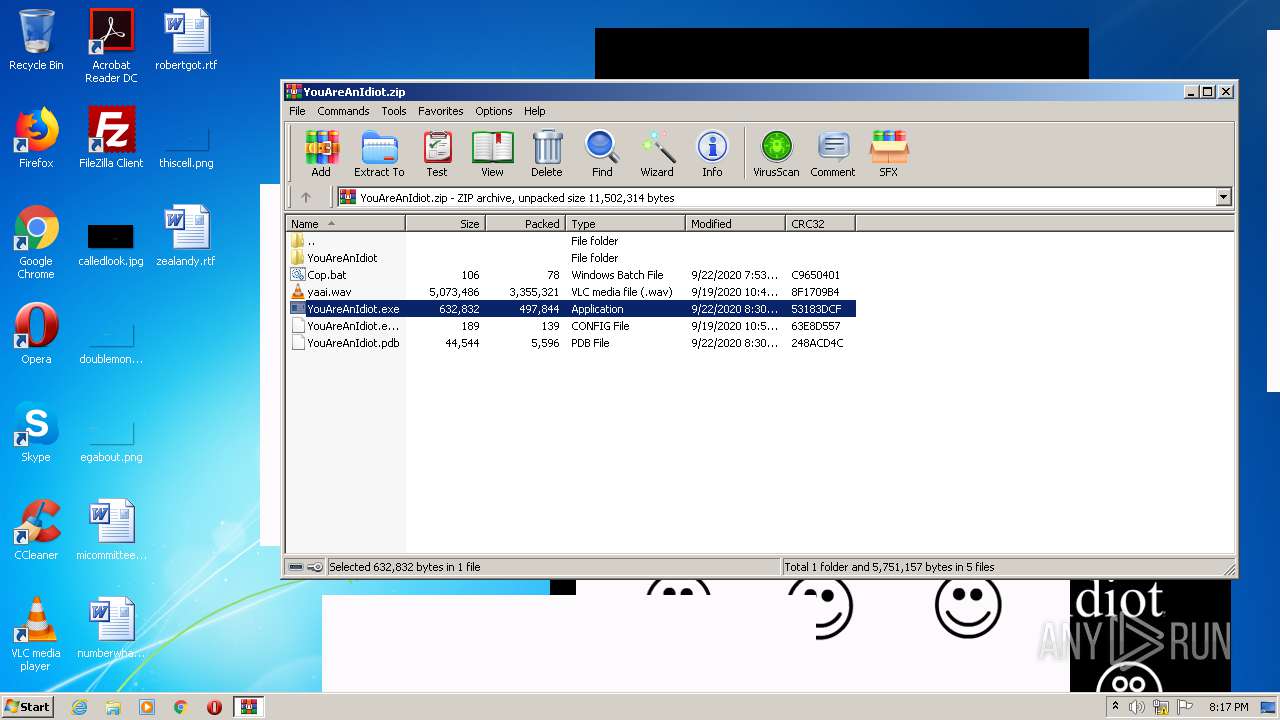The image size is (1280, 720).
Task: Click the Info toolbar icon
Action: (712, 154)
